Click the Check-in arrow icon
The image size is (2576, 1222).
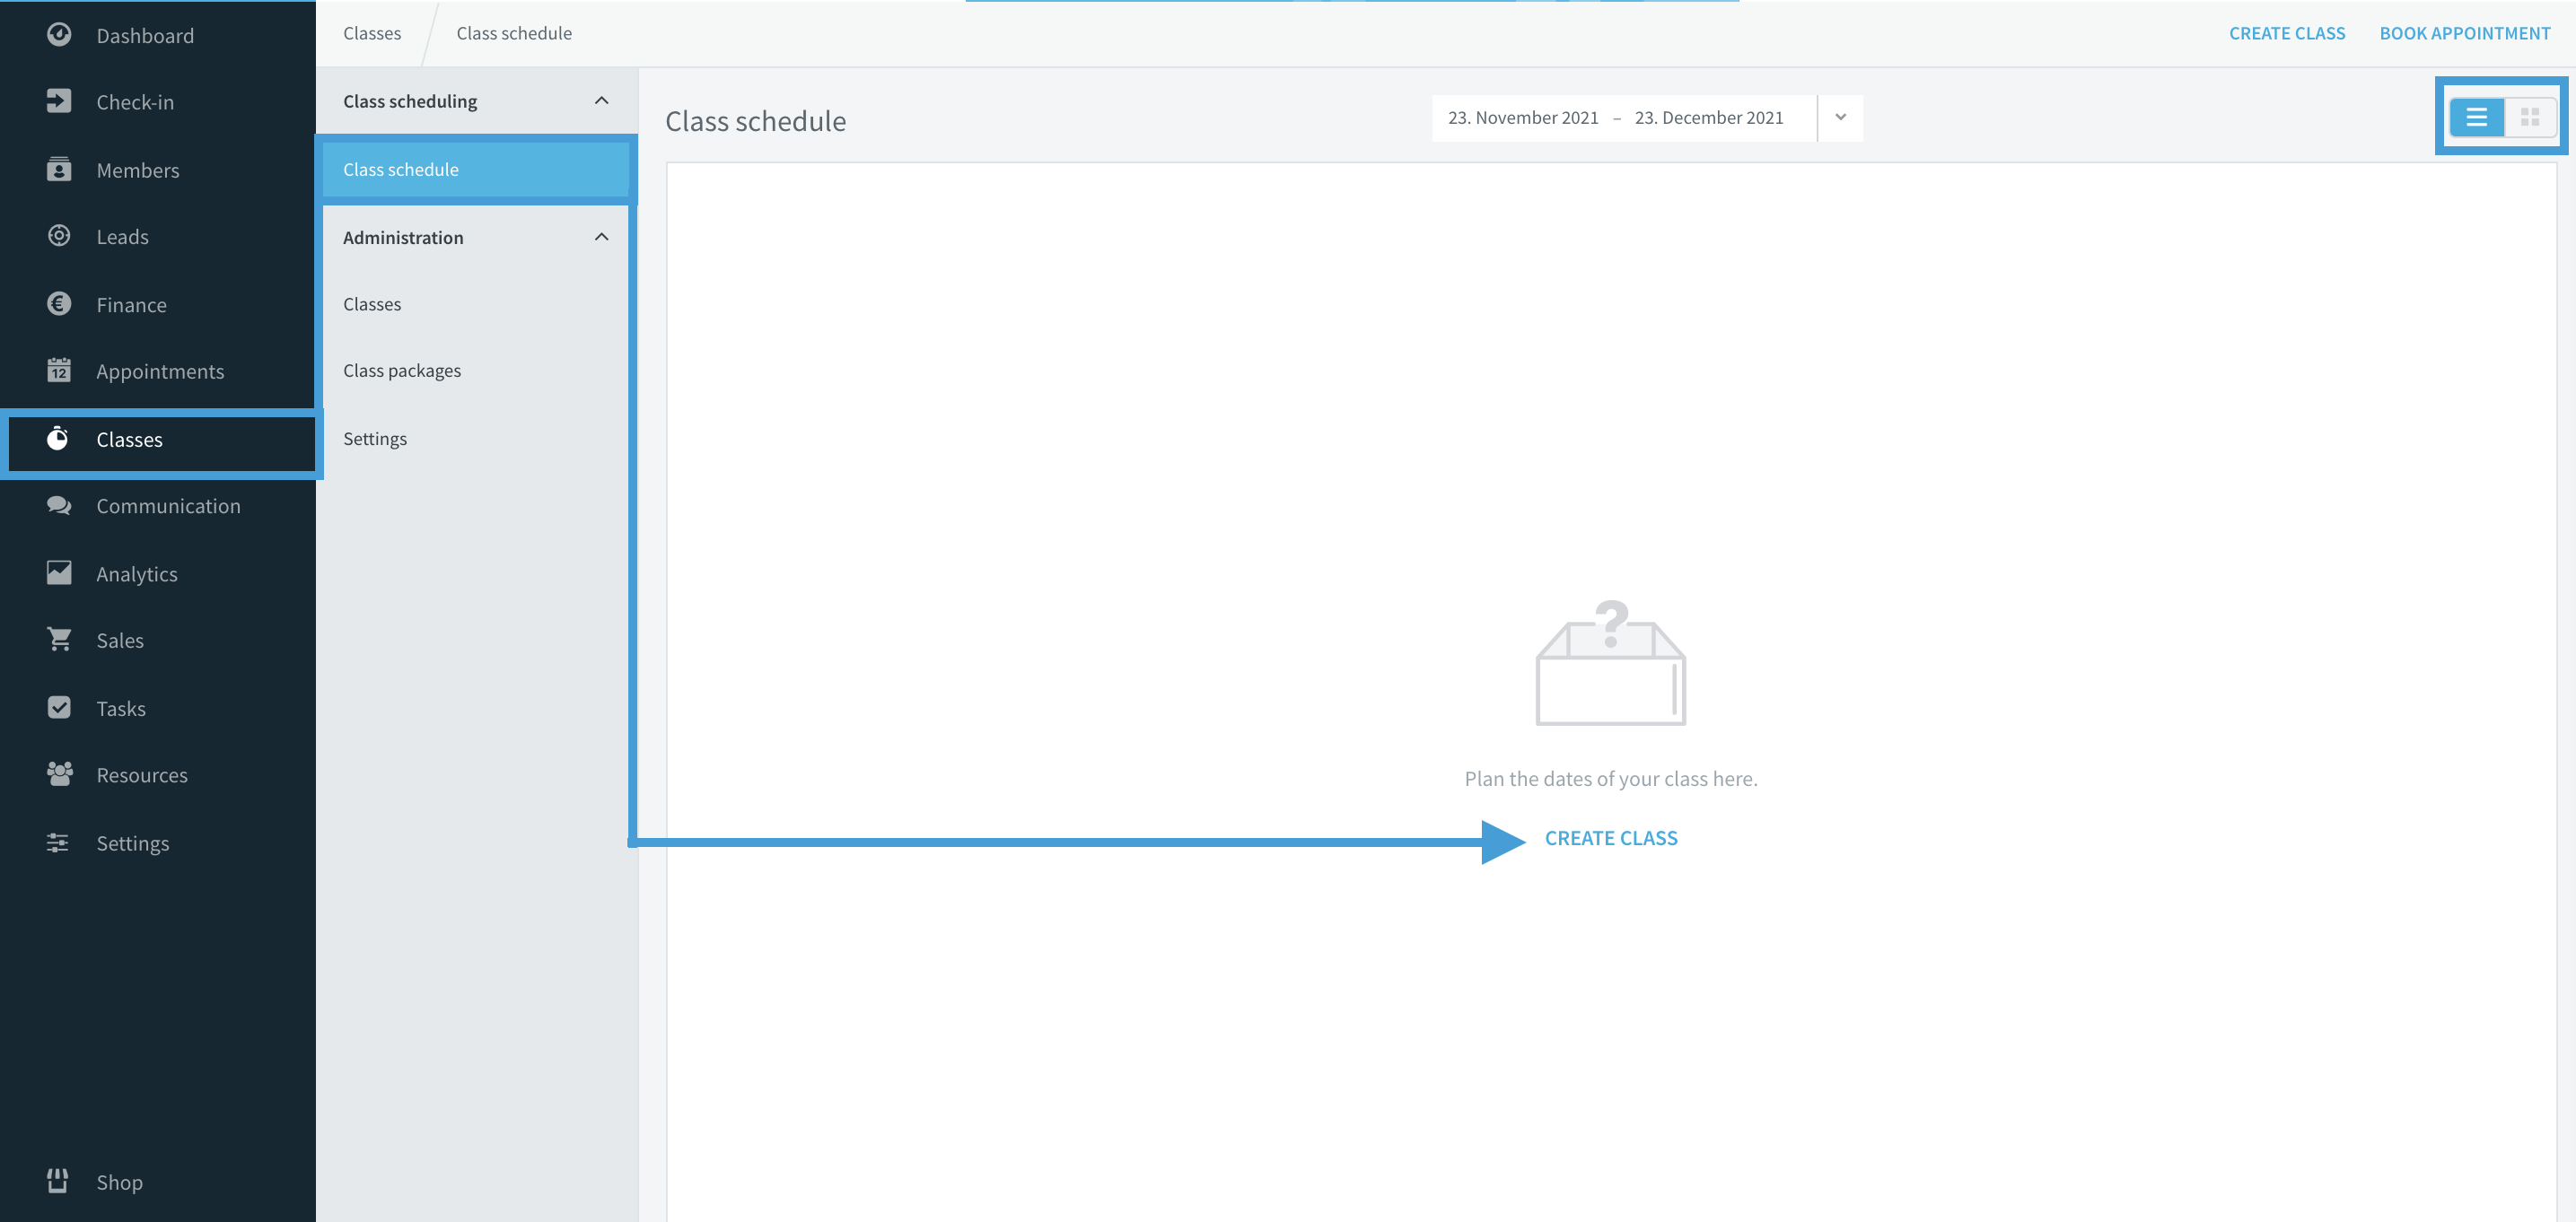(x=59, y=101)
